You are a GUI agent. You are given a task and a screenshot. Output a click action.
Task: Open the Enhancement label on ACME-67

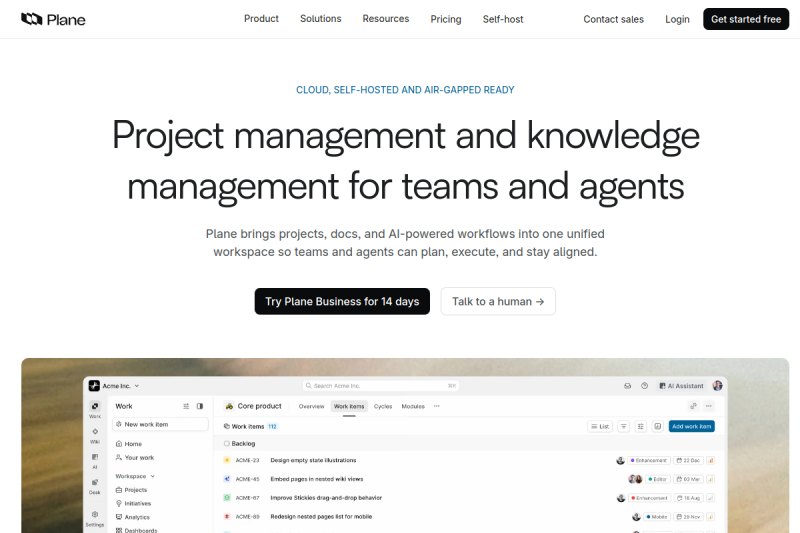point(649,498)
